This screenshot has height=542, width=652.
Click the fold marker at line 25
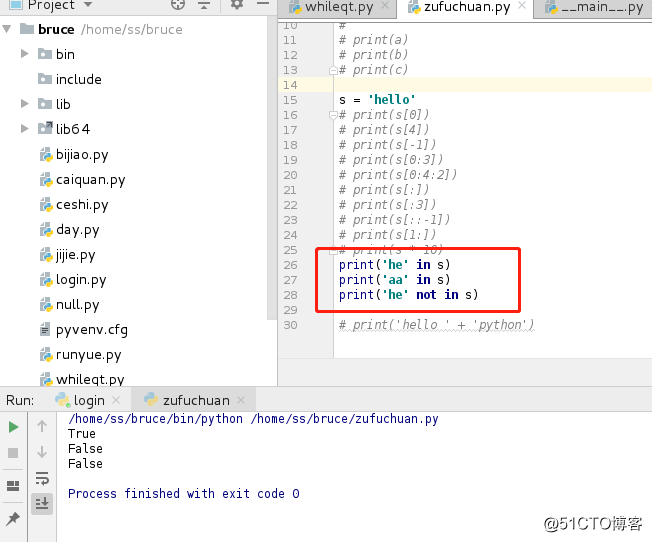pyautogui.click(x=333, y=250)
